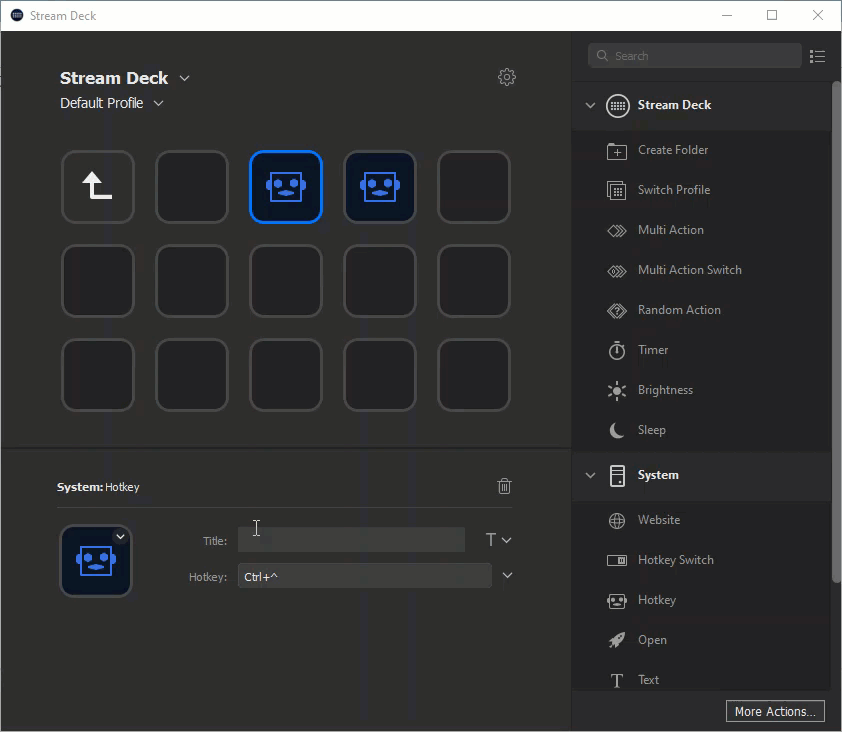This screenshot has height=732, width=842.
Task: Collapse the System actions category
Action: pyautogui.click(x=590, y=475)
